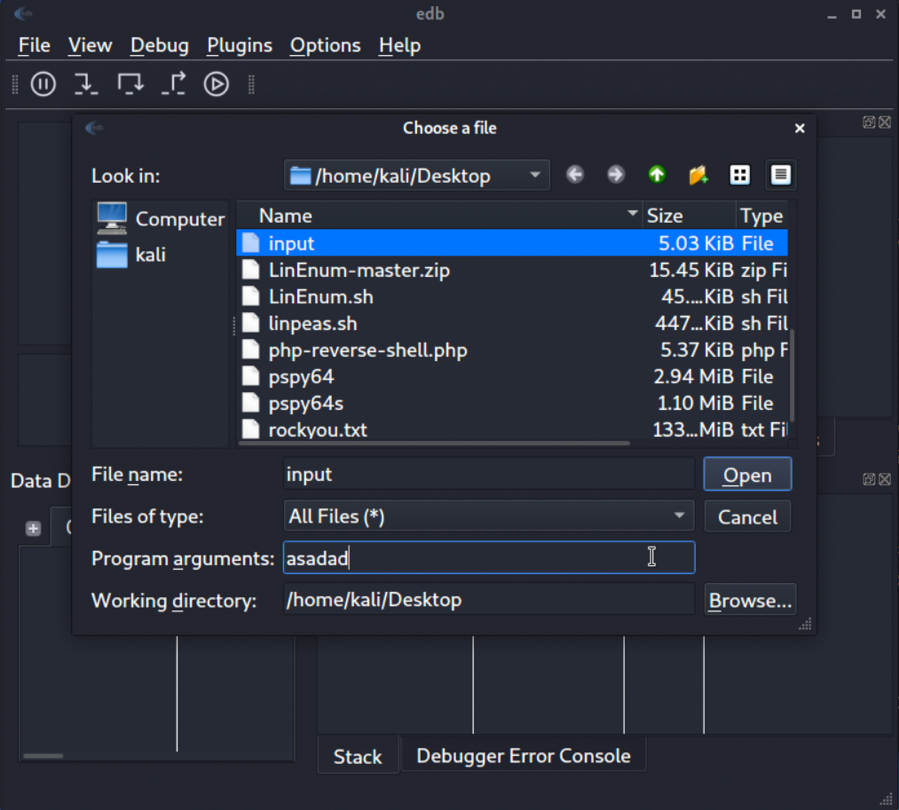
Task: Select Computer in the sidebar
Action: pyautogui.click(x=161, y=218)
